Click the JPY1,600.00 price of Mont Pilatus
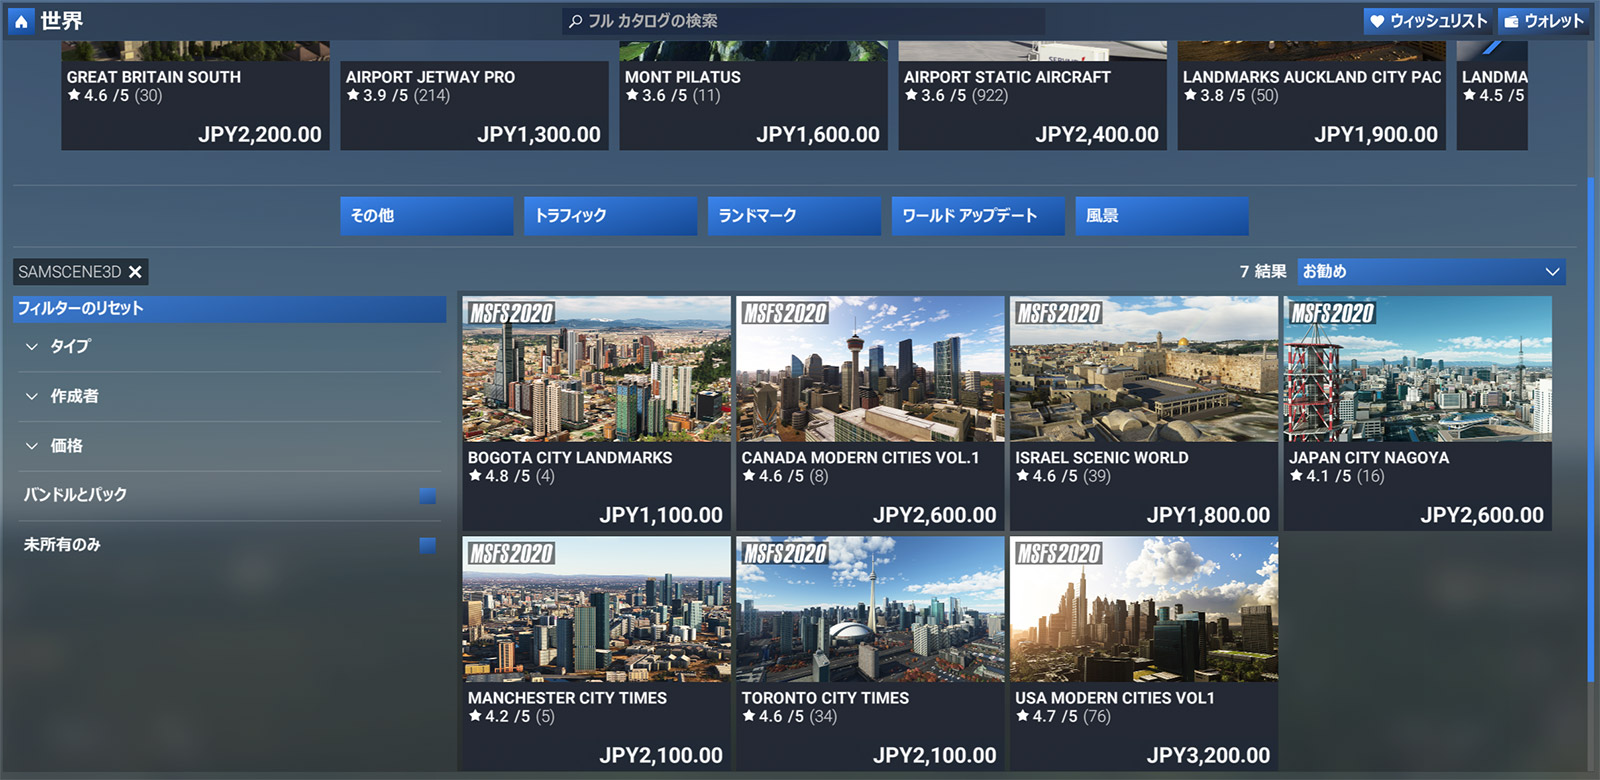 tap(818, 135)
